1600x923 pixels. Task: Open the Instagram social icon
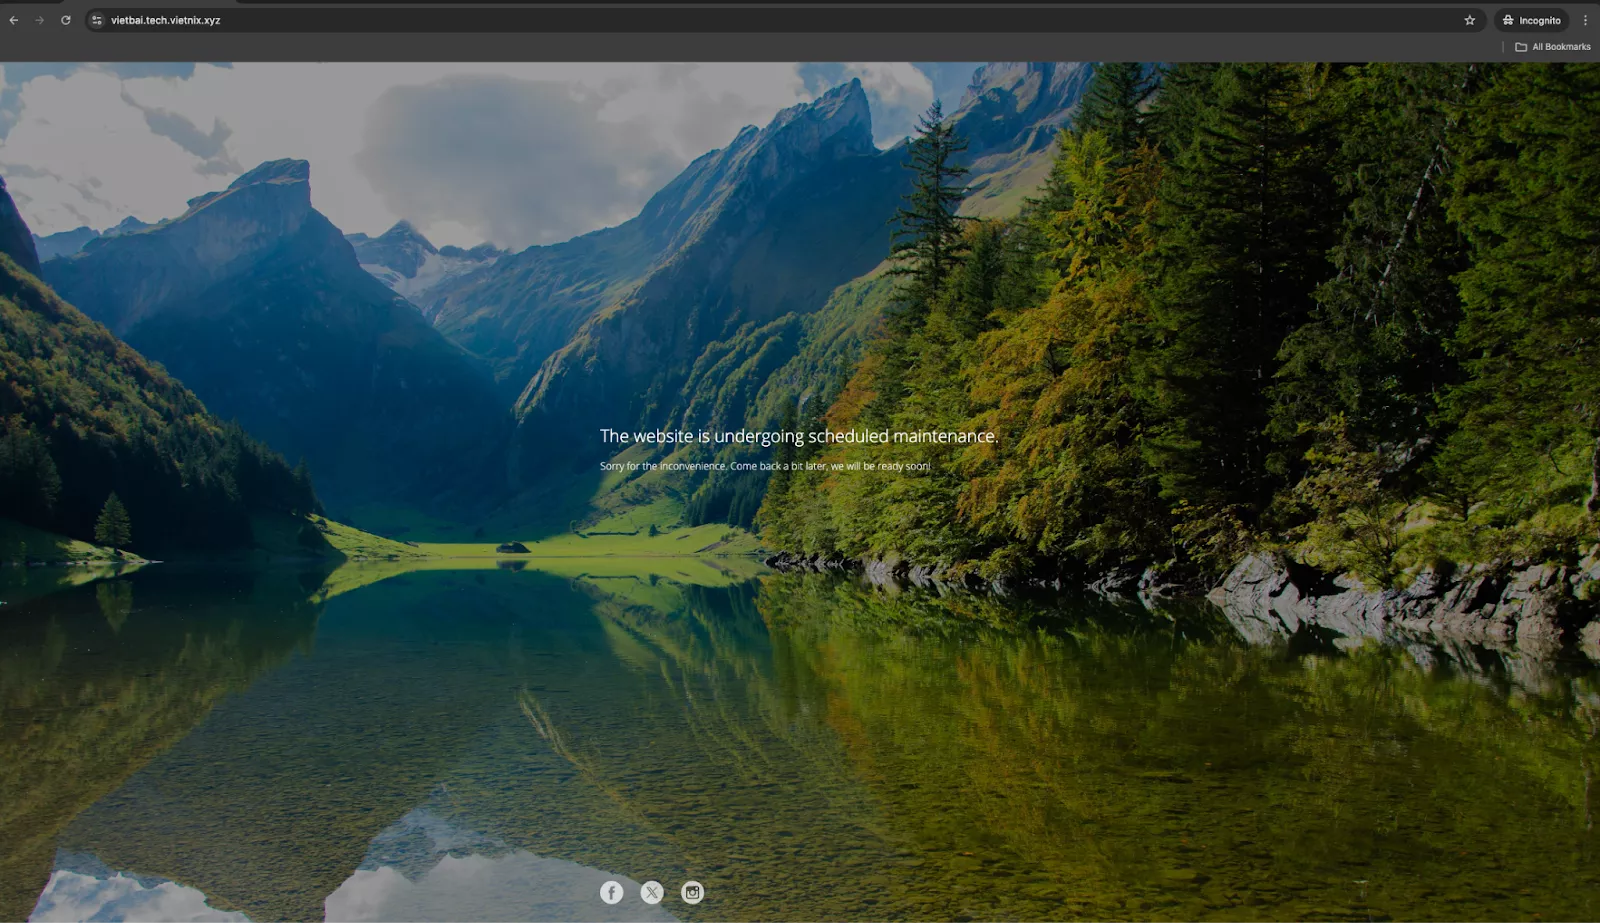692,892
